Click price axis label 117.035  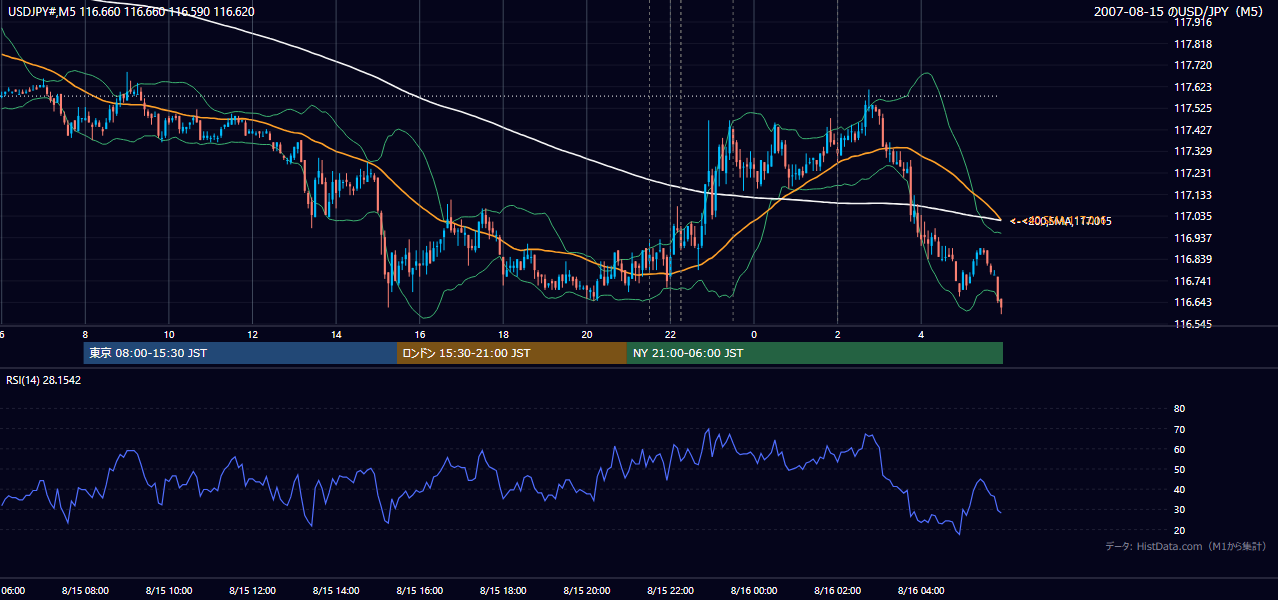pos(1193,216)
